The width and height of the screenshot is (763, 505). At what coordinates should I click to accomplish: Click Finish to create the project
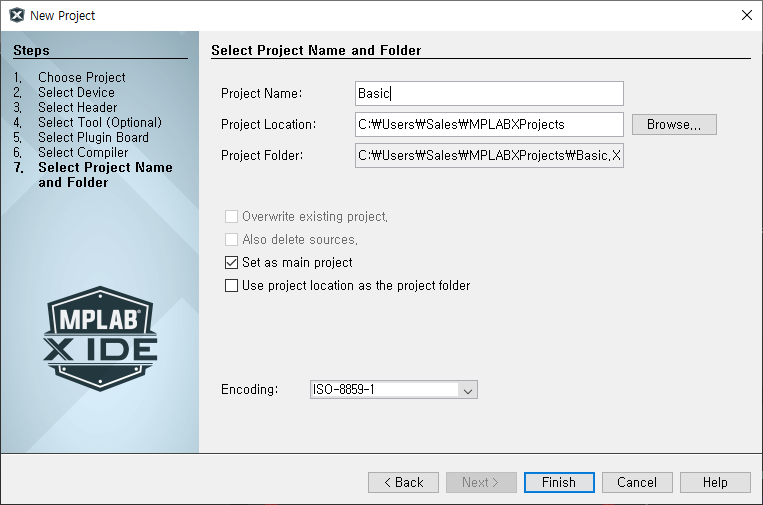click(x=559, y=483)
